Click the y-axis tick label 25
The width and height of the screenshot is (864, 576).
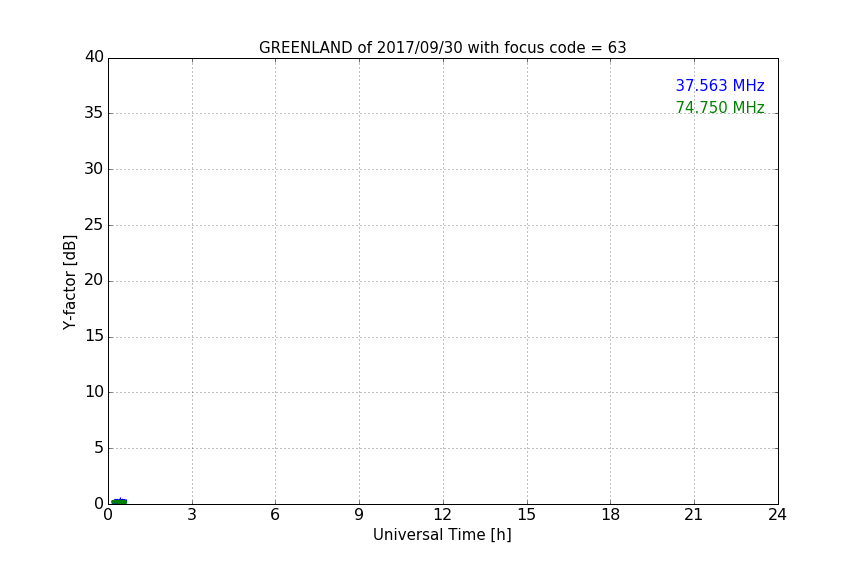point(94,224)
